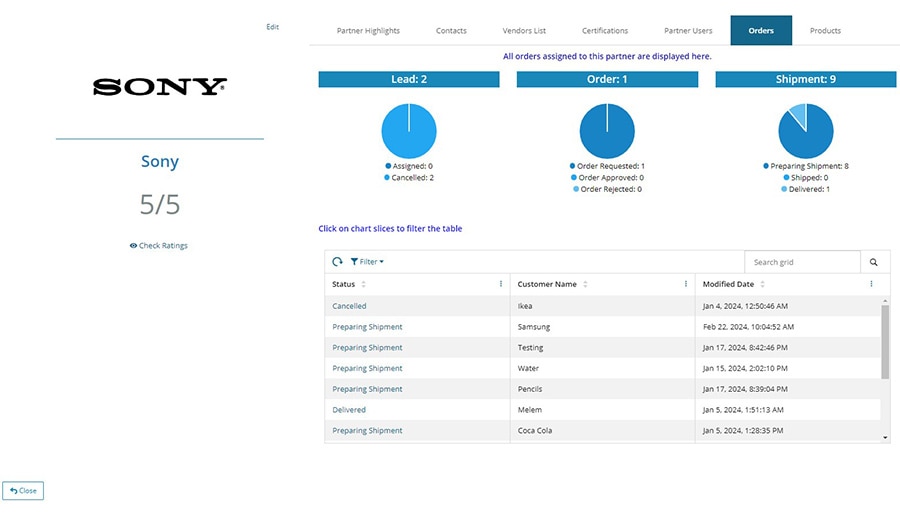Open Preparing Shipment link for Pencils
This screenshot has height=516, width=900.
pyautogui.click(x=367, y=389)
